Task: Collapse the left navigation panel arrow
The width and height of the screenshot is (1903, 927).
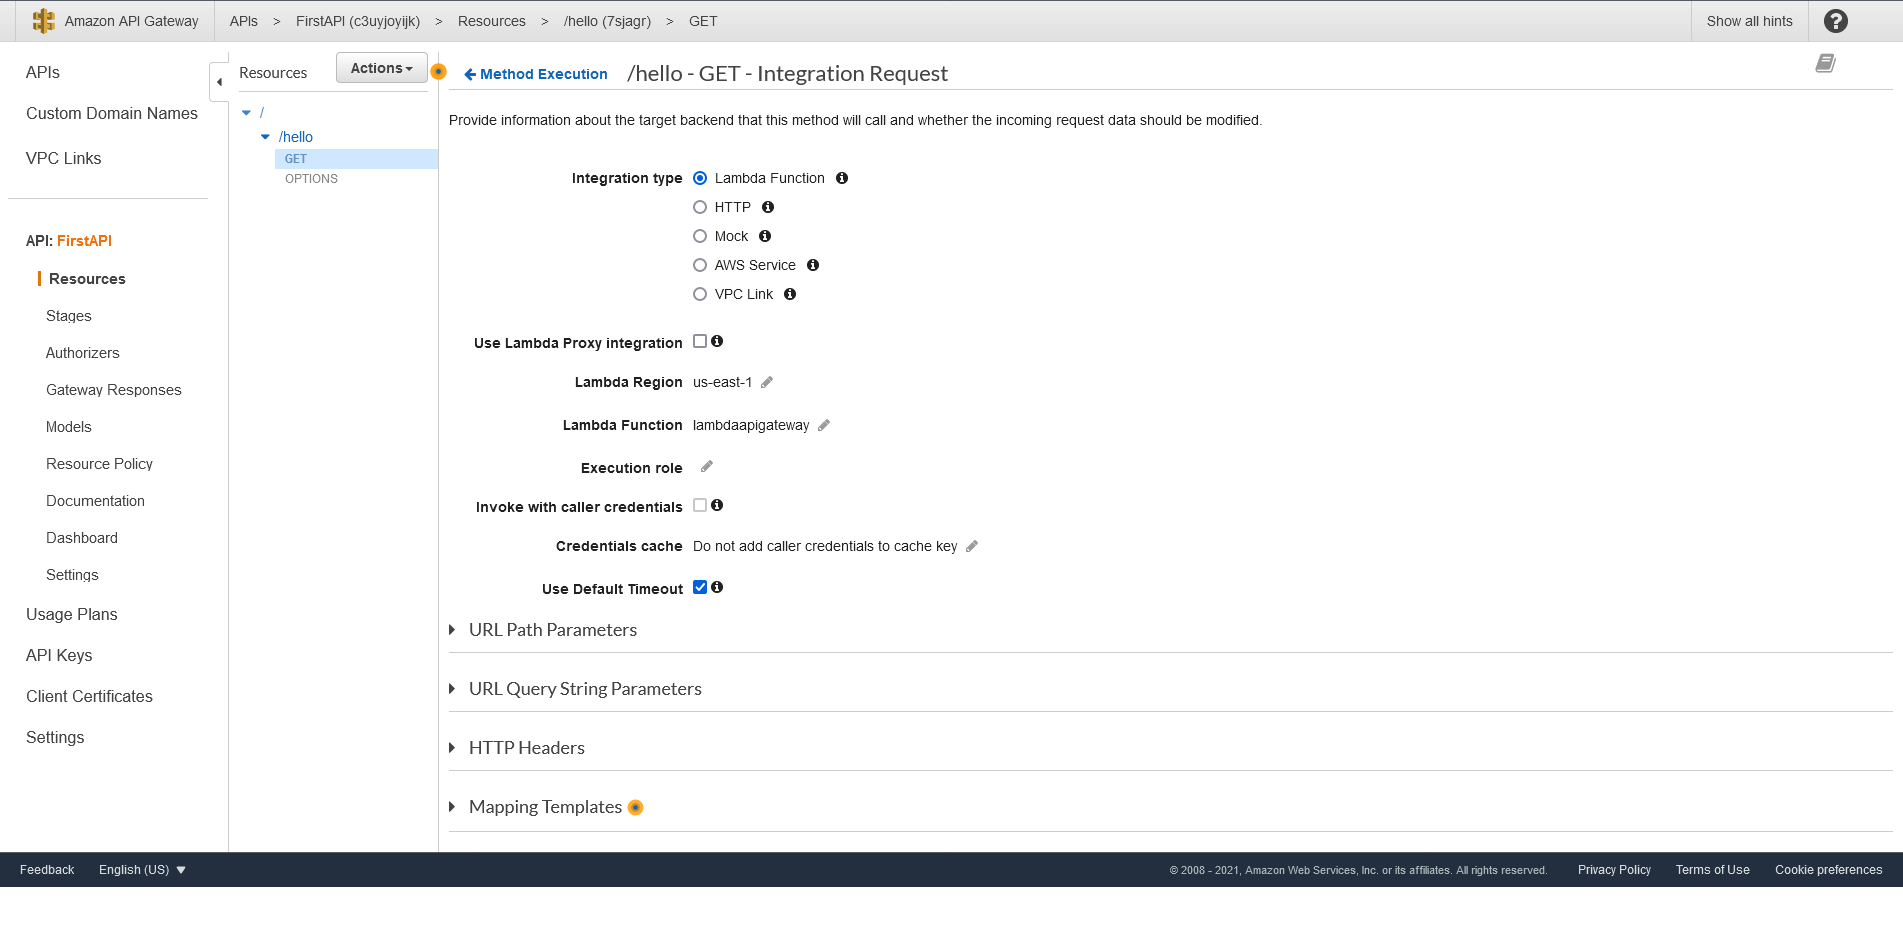Action: click(219, 82)
